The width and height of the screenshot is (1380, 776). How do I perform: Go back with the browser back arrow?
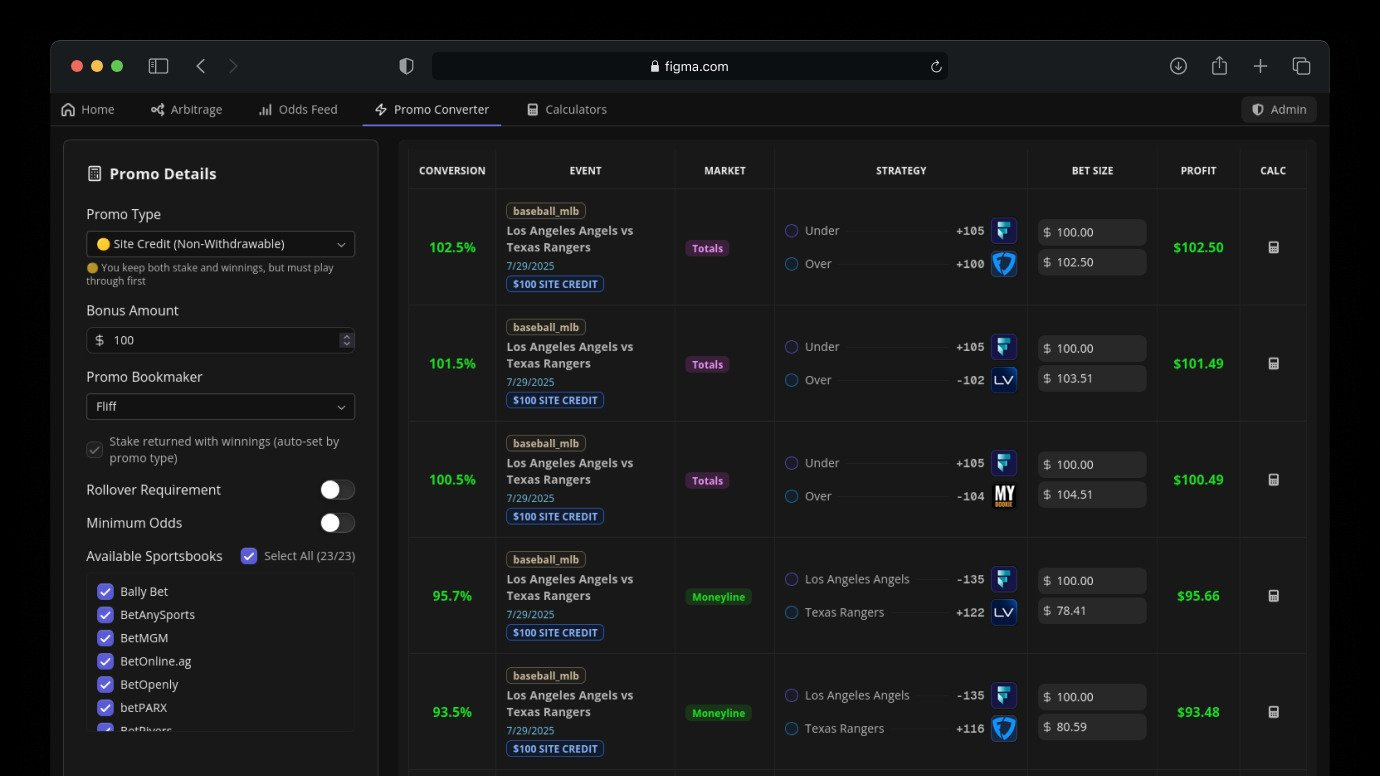click(x=201, y=66)
